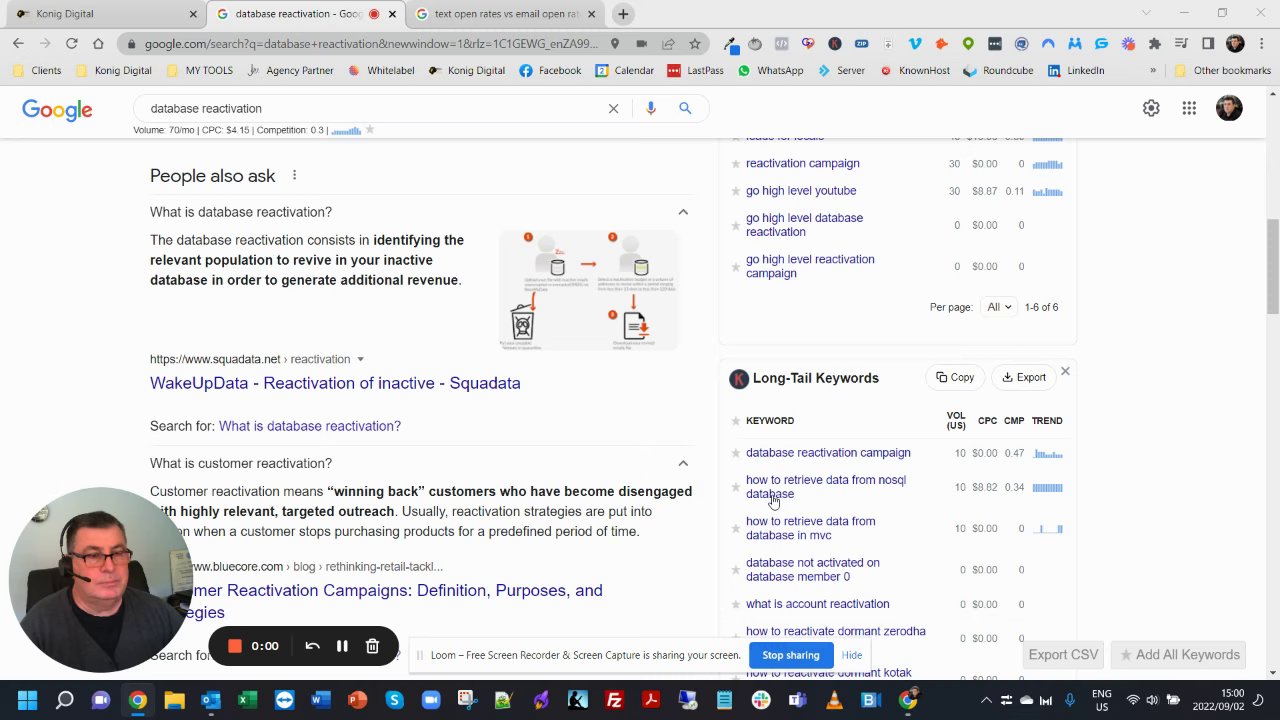
Task: Star 'how to retrieve data from database in mvc'
Action: tap(736, 528)
